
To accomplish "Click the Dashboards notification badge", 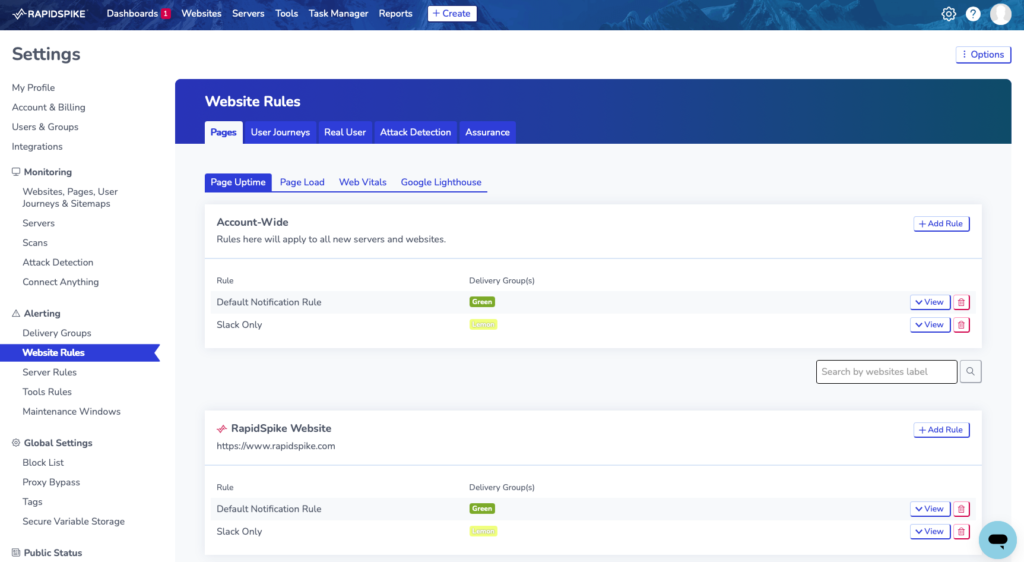I will point(166,14).
